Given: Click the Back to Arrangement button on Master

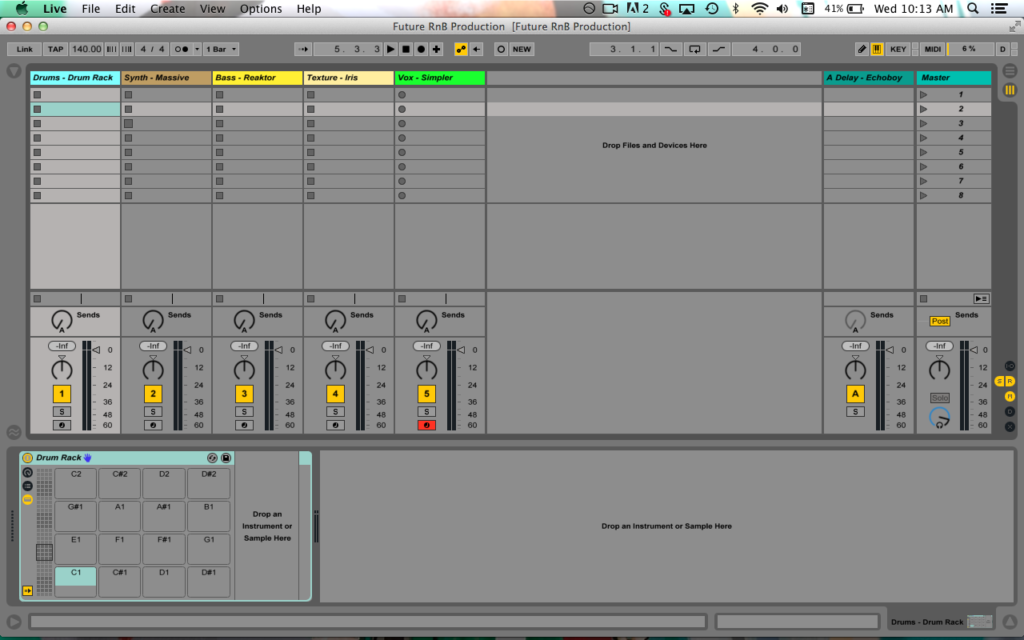Looking at the screenshot, I should 981,299.
